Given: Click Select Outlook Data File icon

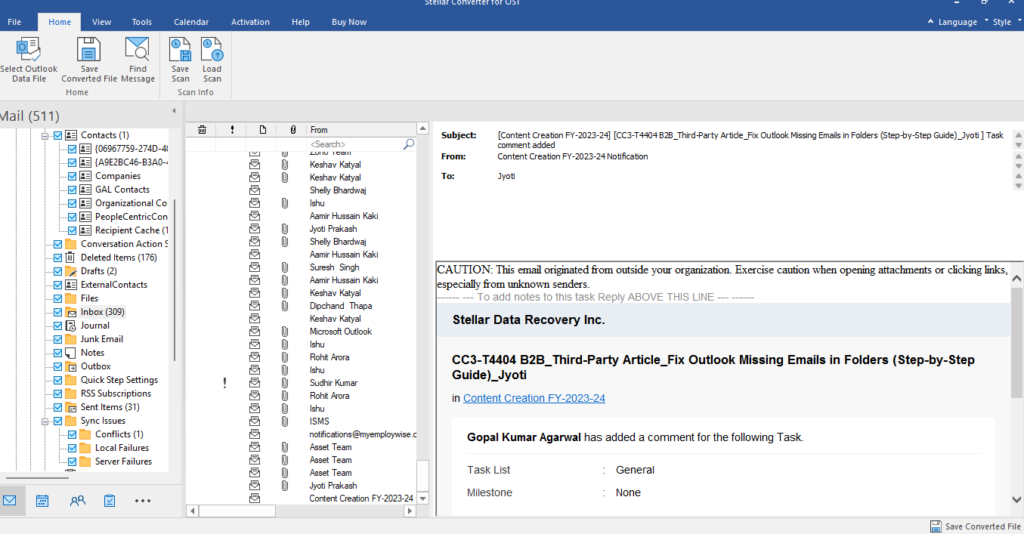Looking at the screenshot, I should click(28, 50).
